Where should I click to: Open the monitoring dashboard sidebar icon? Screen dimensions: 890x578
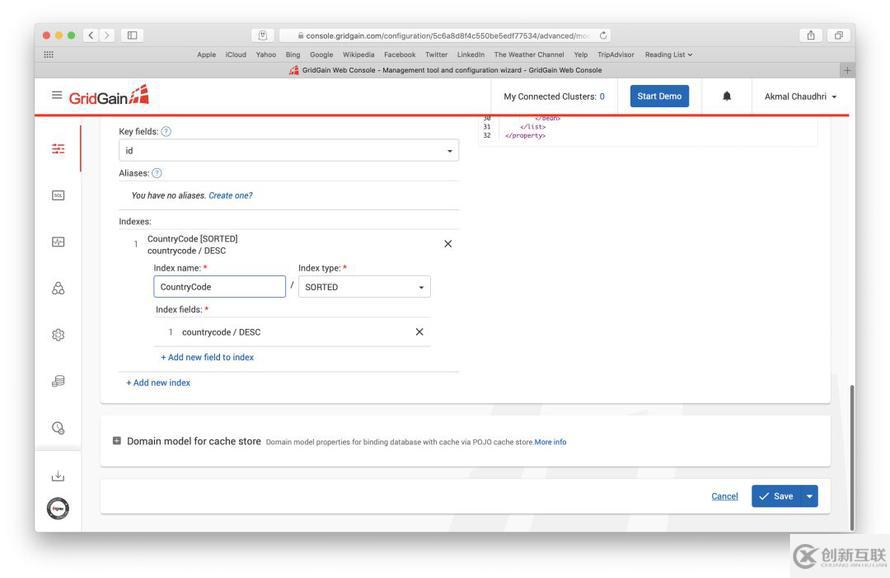pos(58,242)
